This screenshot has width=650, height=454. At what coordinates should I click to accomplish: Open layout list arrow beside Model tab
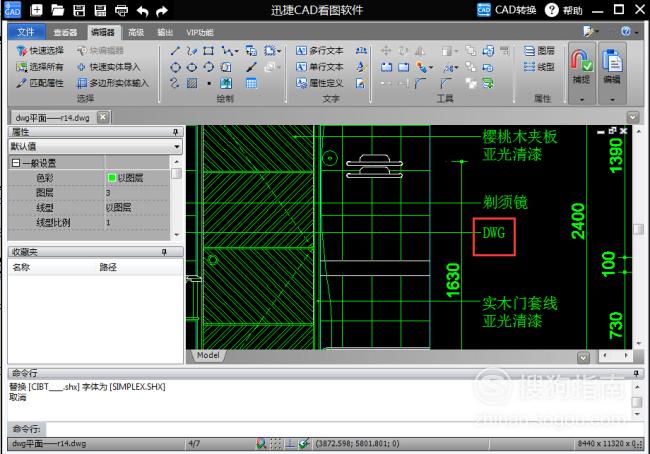[x=583, y=357]
